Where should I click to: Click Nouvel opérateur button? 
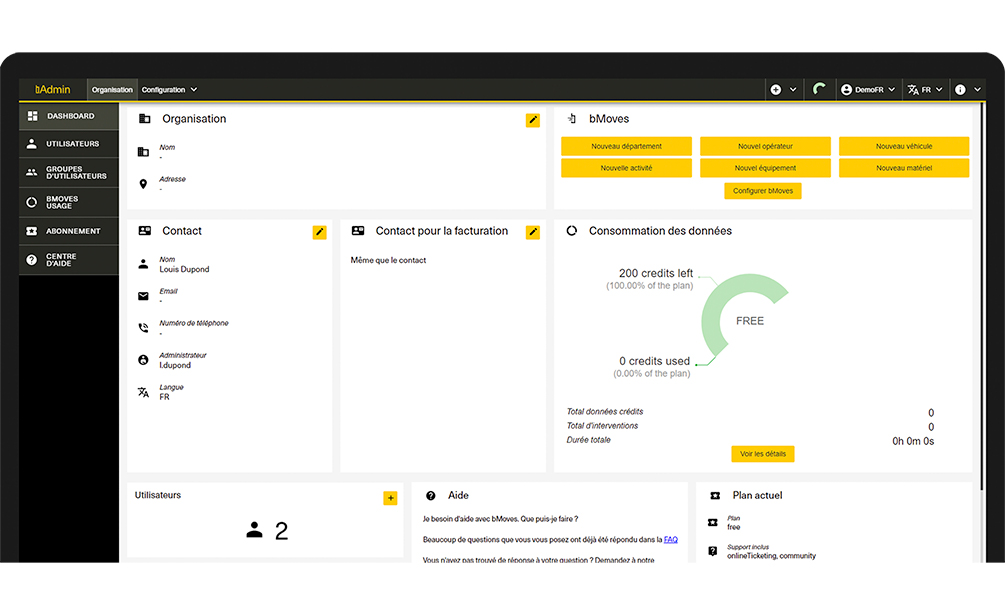(x=765, y=146)
